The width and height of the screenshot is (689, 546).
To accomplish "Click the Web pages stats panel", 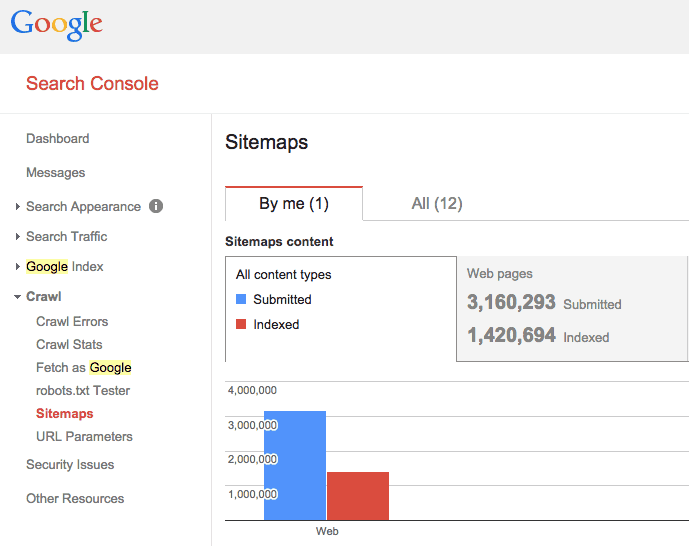I will point(572,309).
